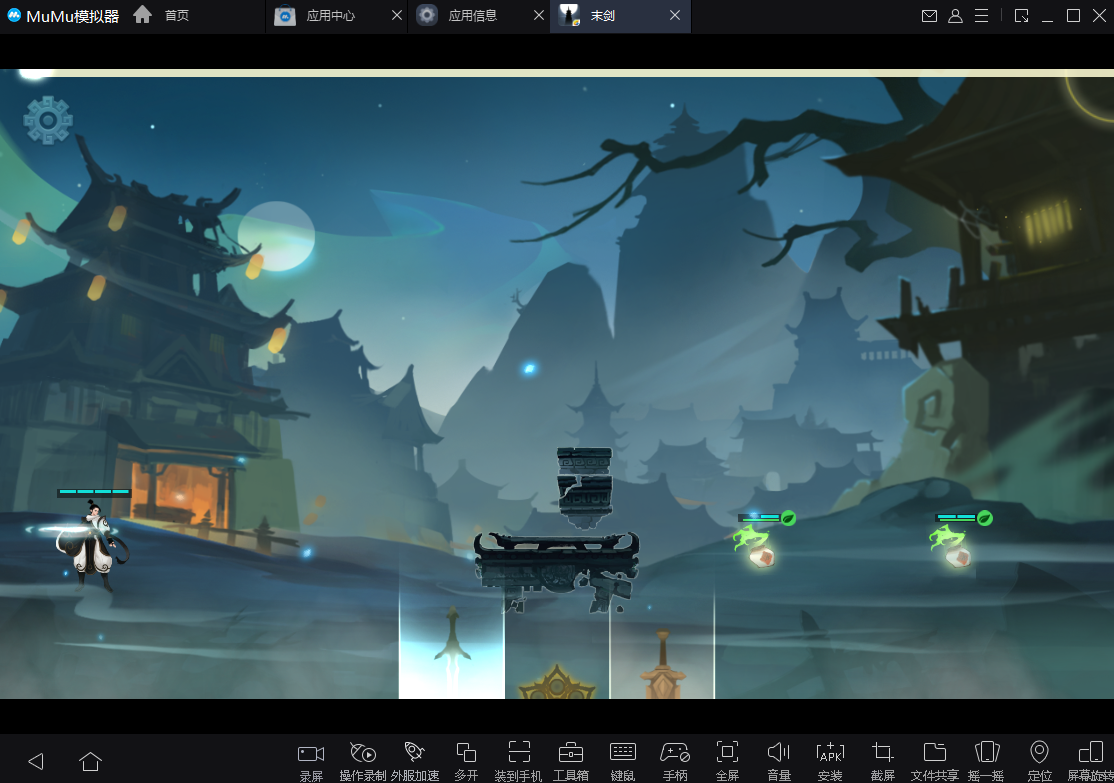The height and width of the screenshot is (783, 1114).
Task: Open 键鼠 keyboard mouse settings
Action: (x=622, y=761)
